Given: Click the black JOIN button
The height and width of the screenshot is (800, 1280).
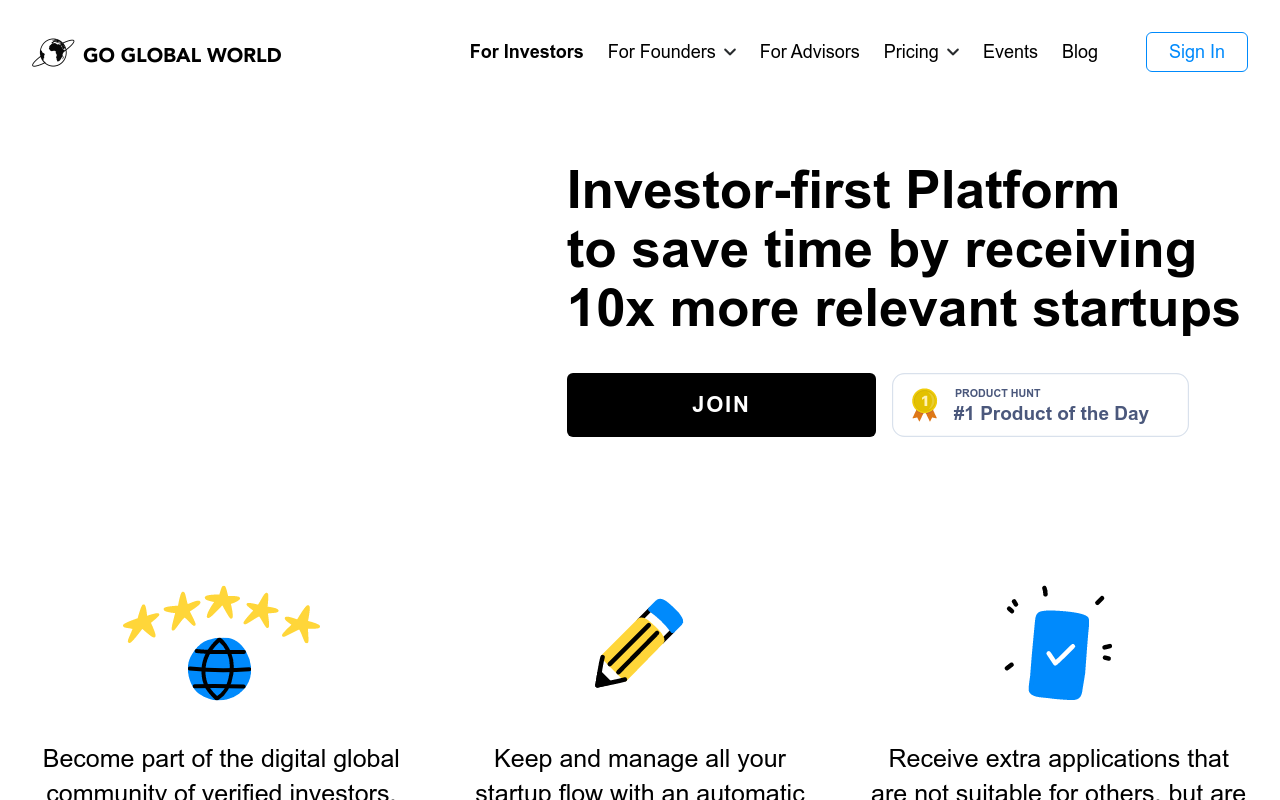Looking at the screenshot, I should [x=721, y=405].
